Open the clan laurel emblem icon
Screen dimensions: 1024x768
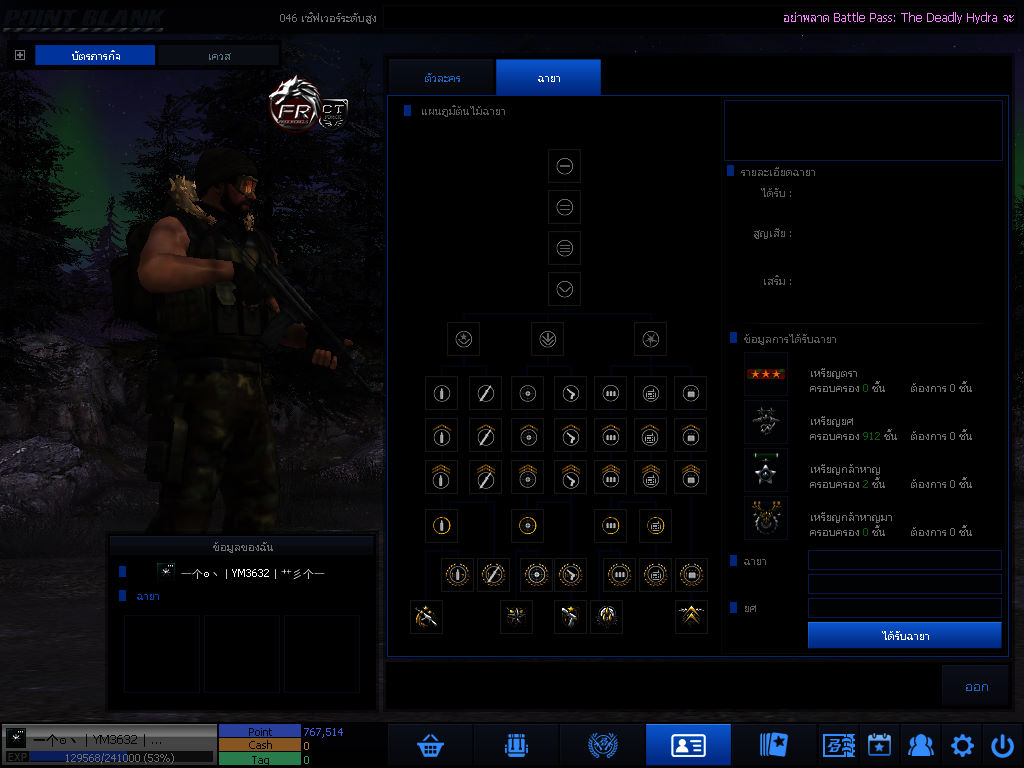[602, 744]
